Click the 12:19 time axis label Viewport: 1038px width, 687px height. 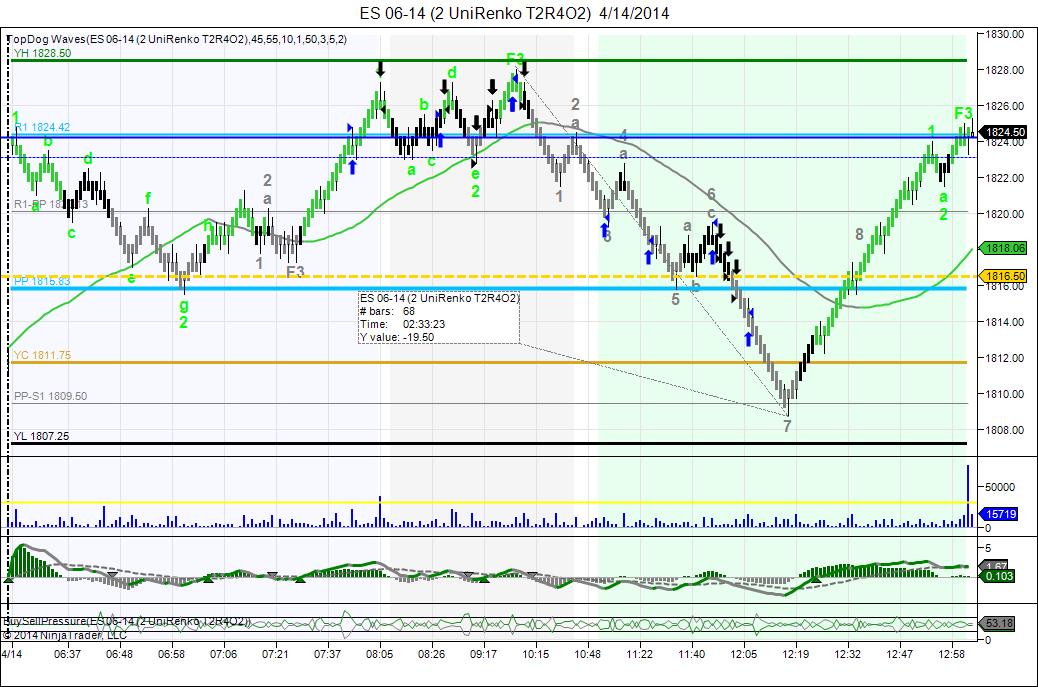tap(795, 654)
